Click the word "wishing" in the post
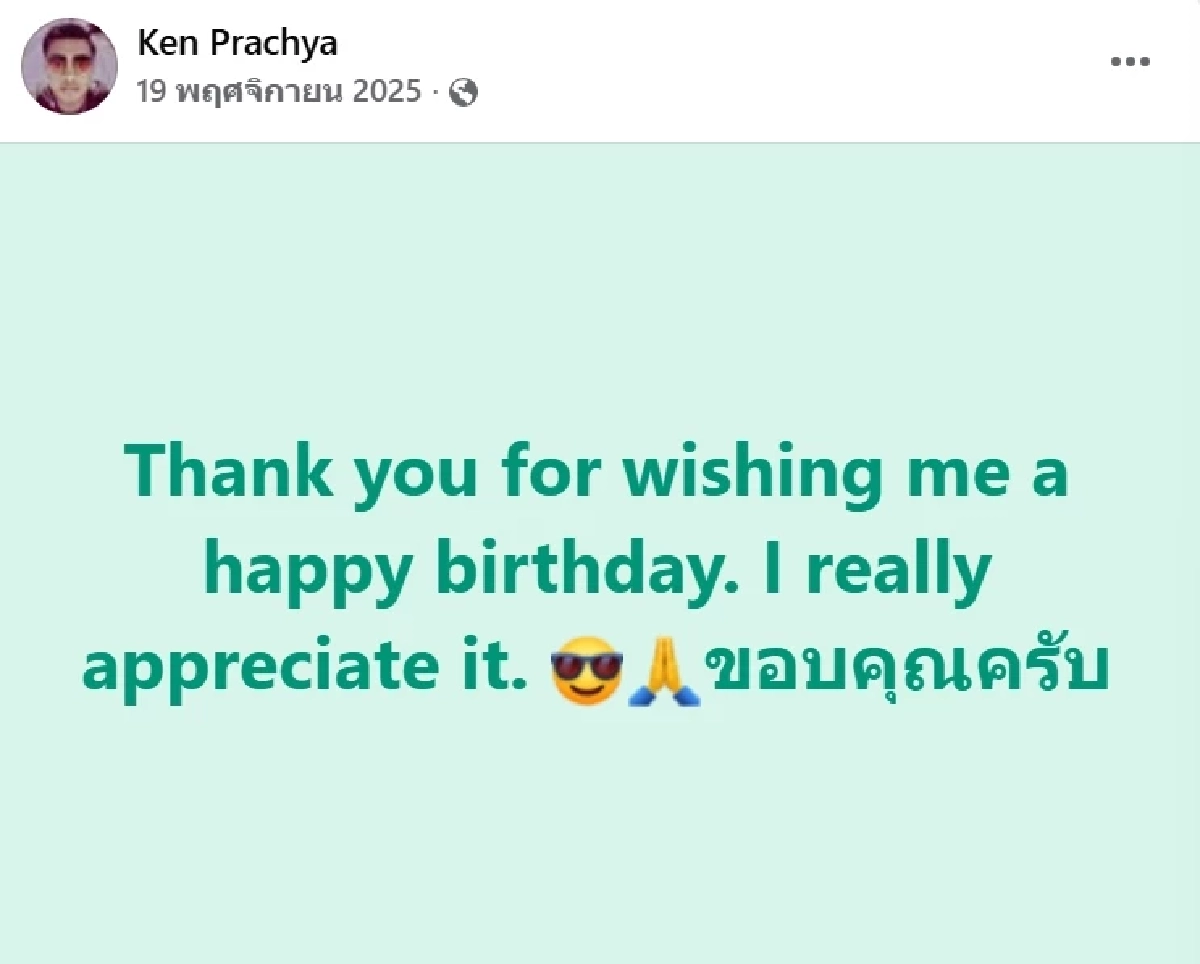 pyautogui.click(x=750, y=472)
